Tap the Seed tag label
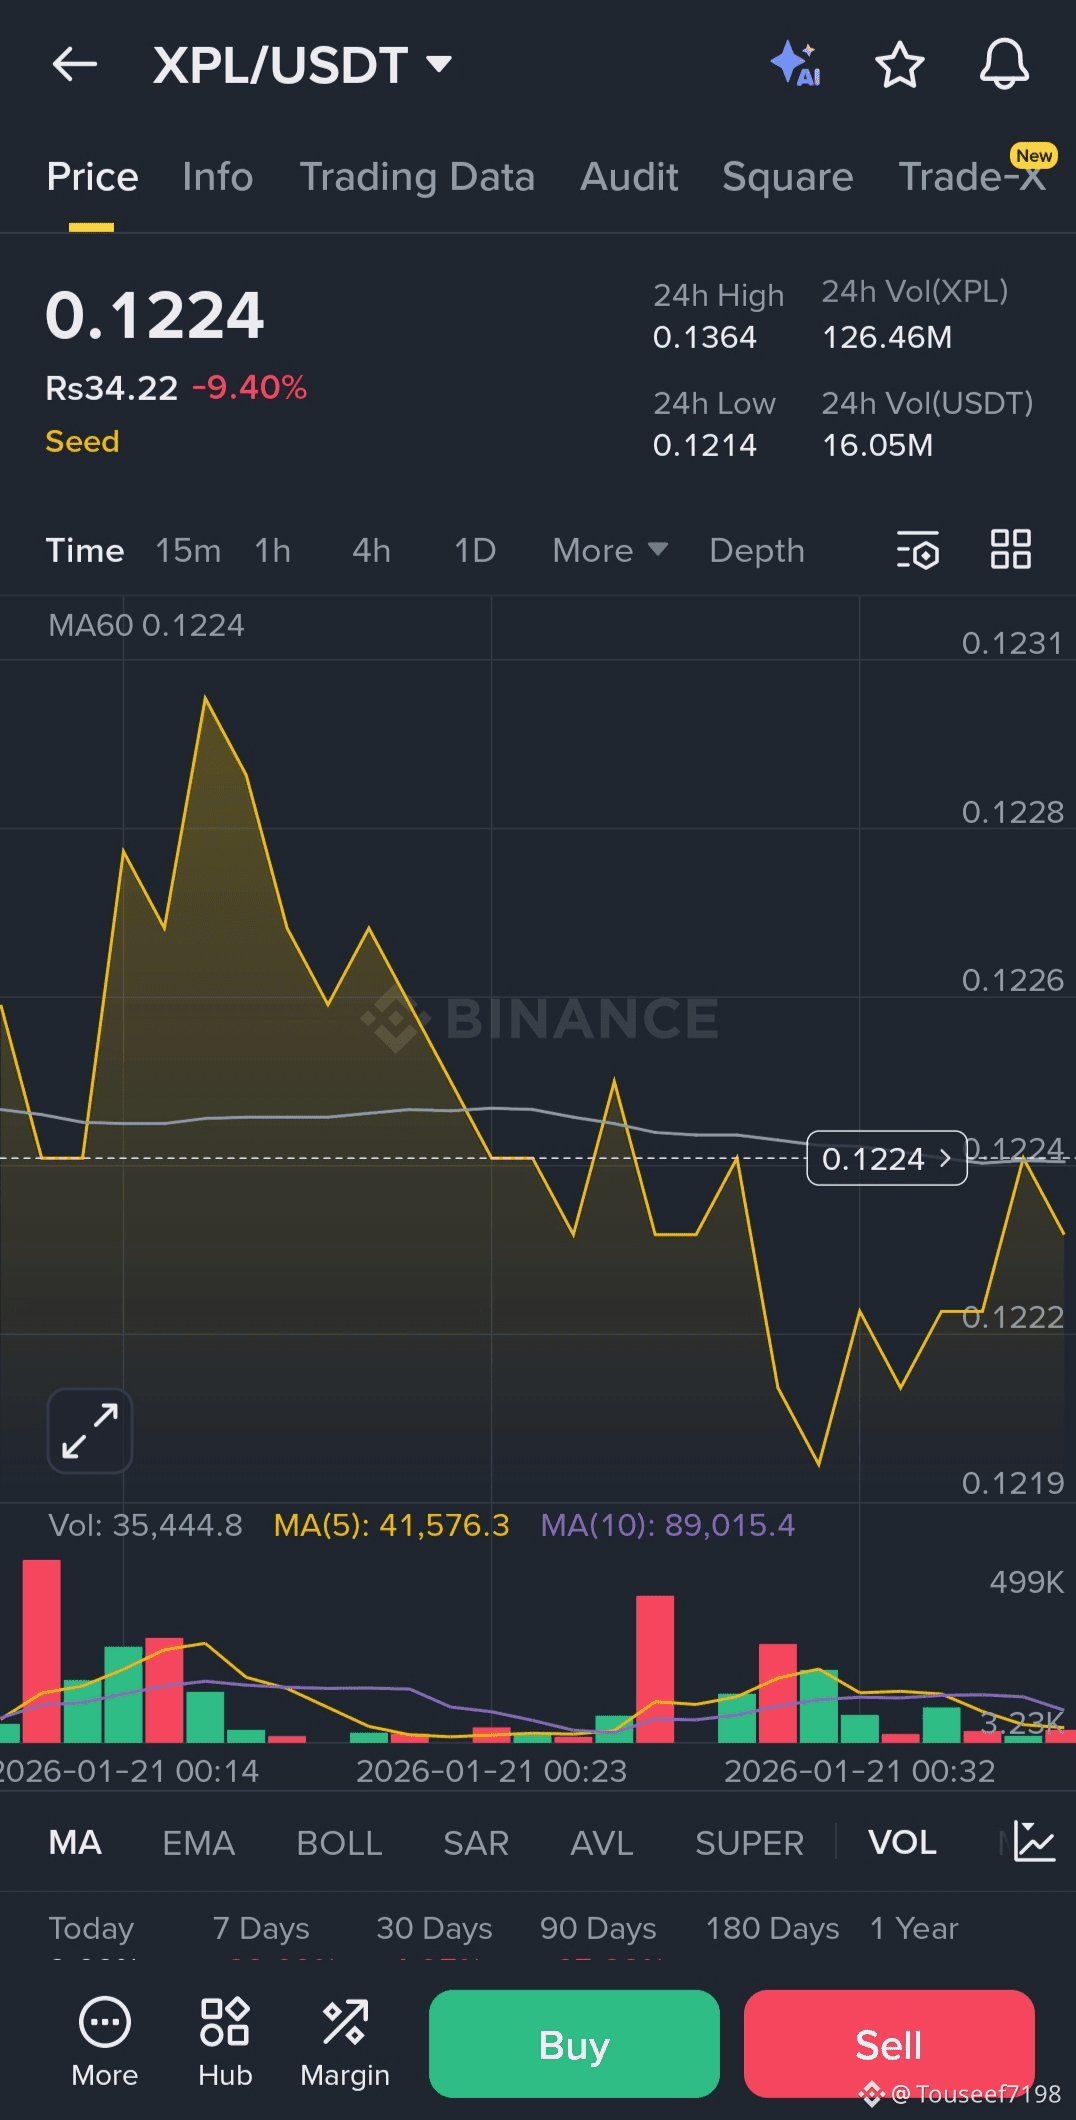 [x=82, y=441]
